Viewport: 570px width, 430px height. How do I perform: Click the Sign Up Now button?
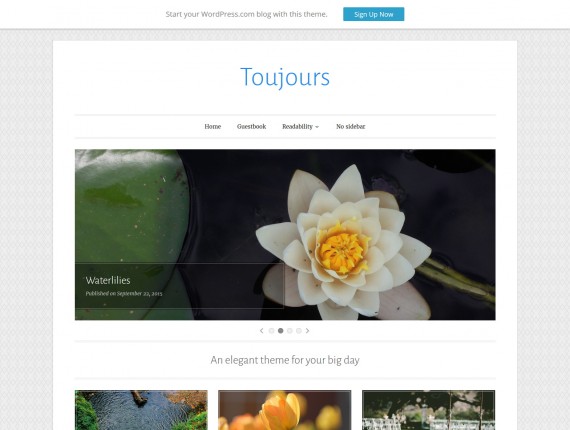[x=373, y=14]
